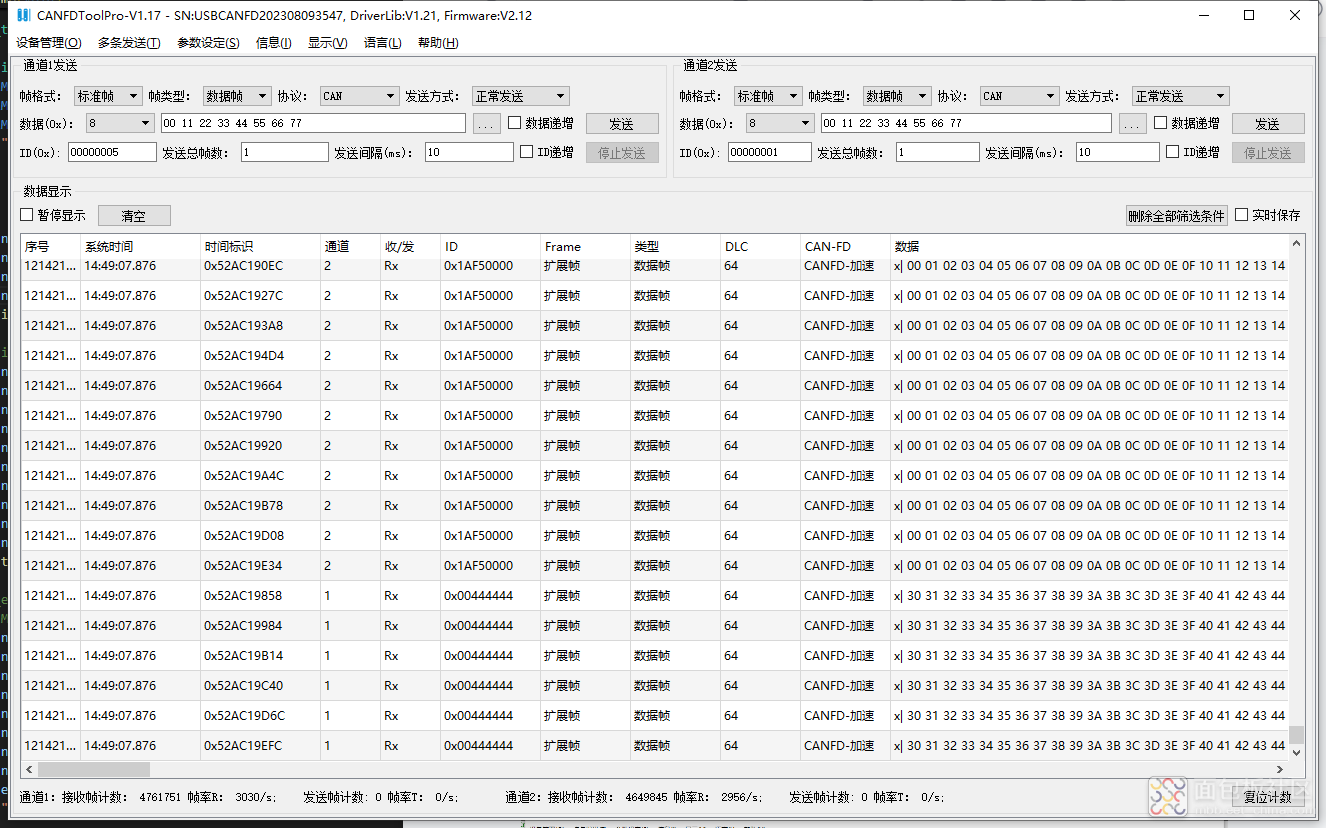Click the 复位计数 button
This screenshot has height=828, width=1326.
tap(1268, 797)
